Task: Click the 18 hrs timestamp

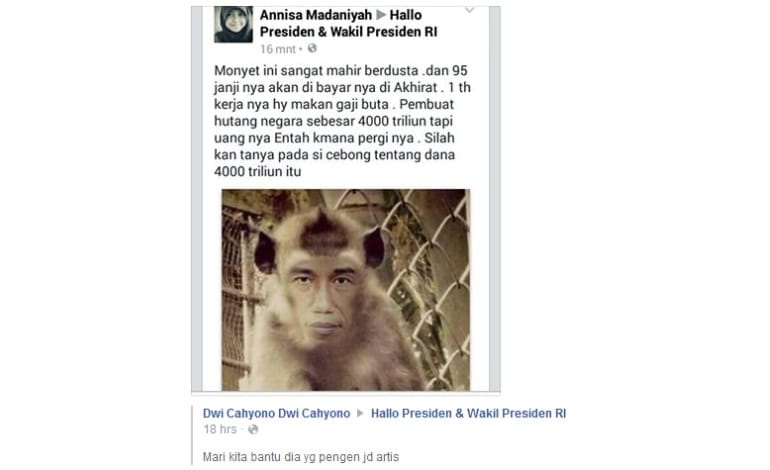Action: point(220,429)
